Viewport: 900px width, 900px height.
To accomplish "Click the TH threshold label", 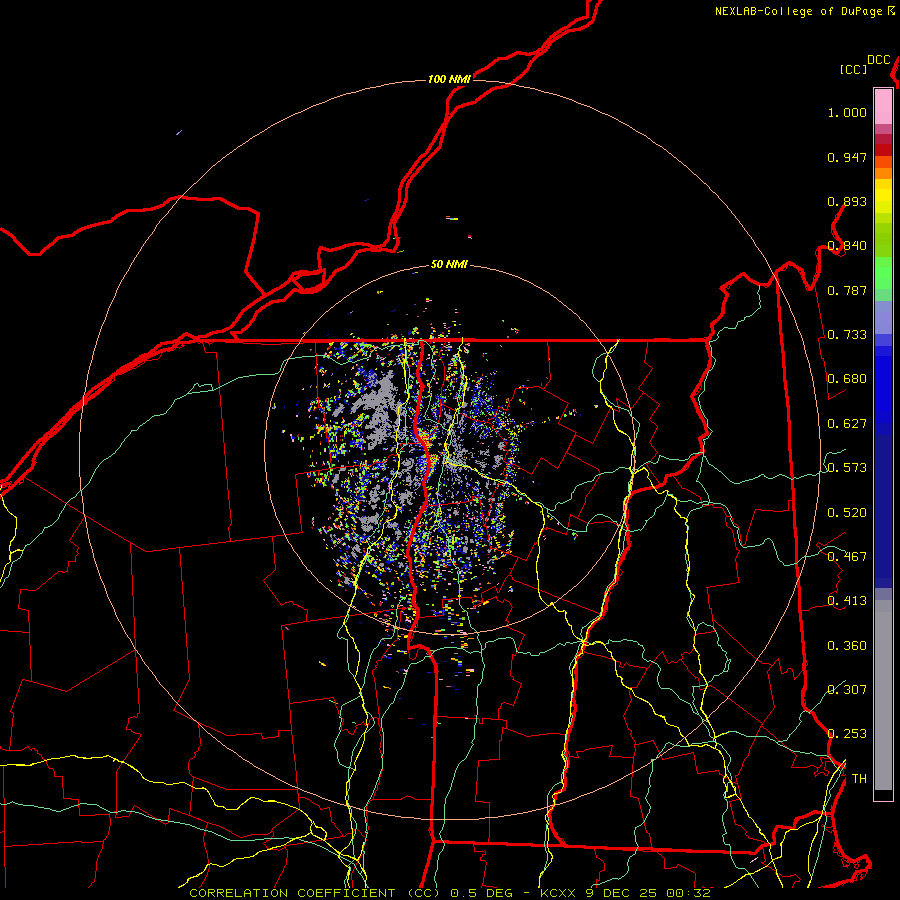I will pyautogui.click(x=859, y=779).
